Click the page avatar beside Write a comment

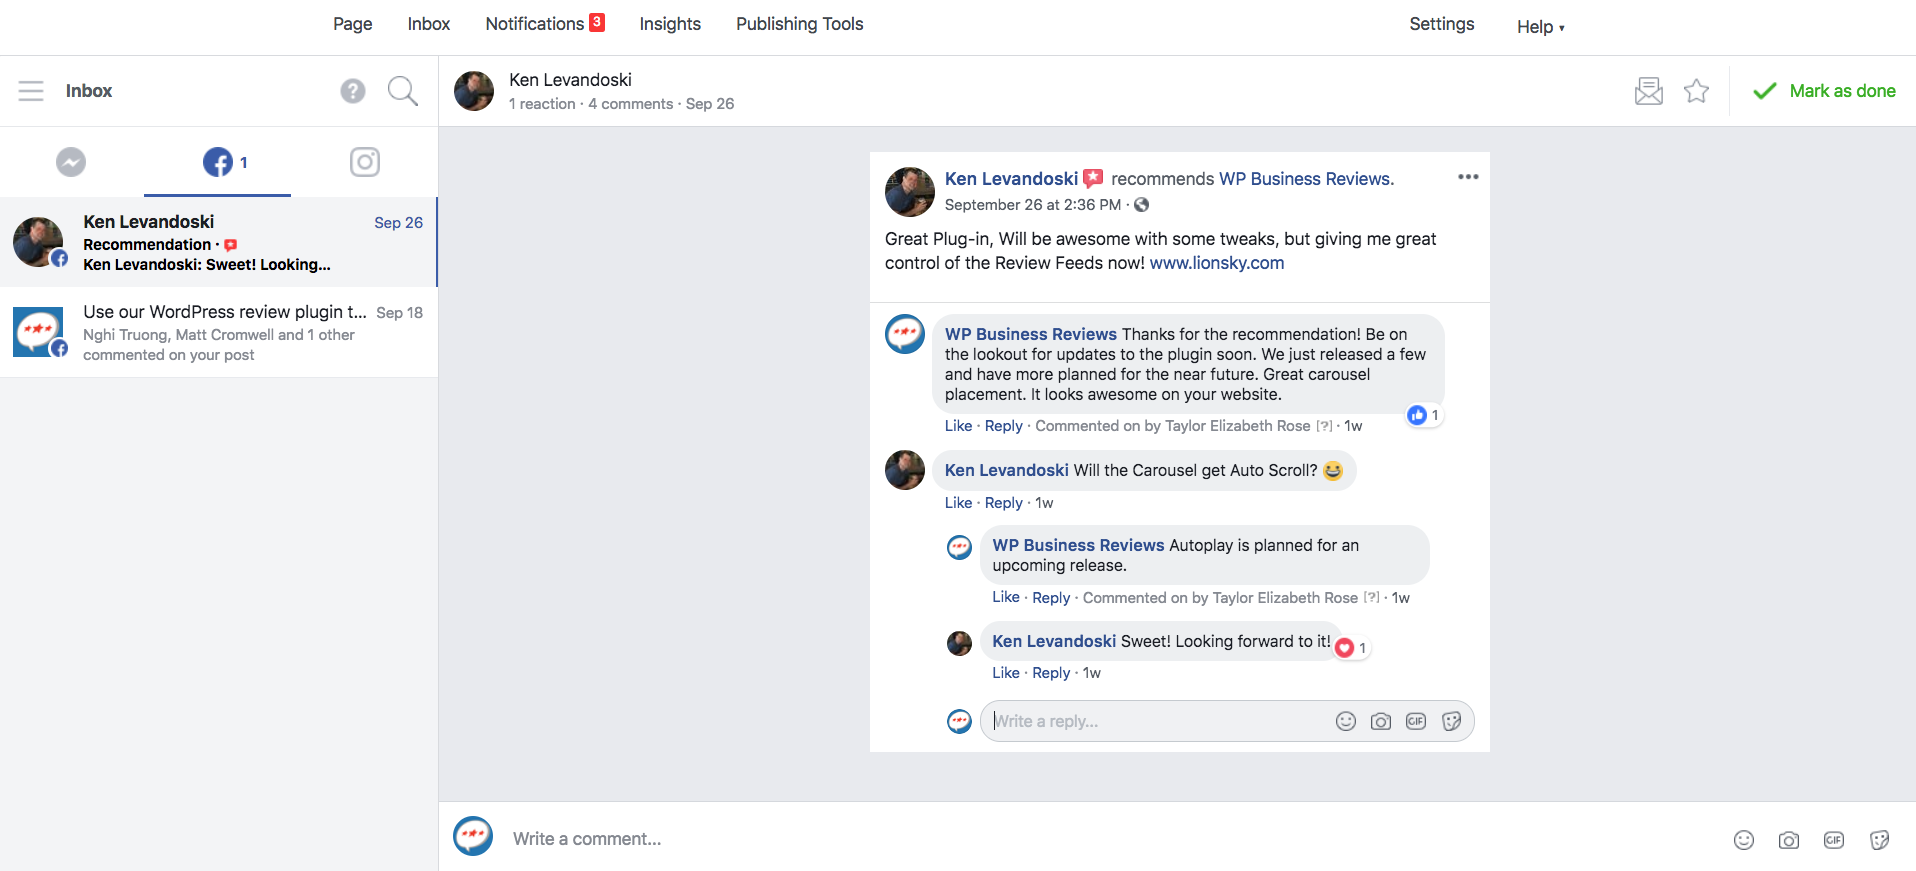(x=473, y=836)
